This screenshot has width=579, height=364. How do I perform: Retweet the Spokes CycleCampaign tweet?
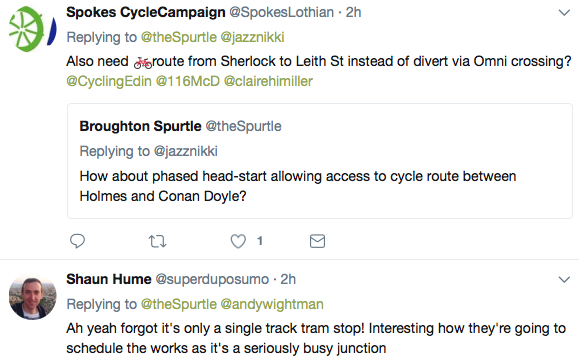coord(157,241)
